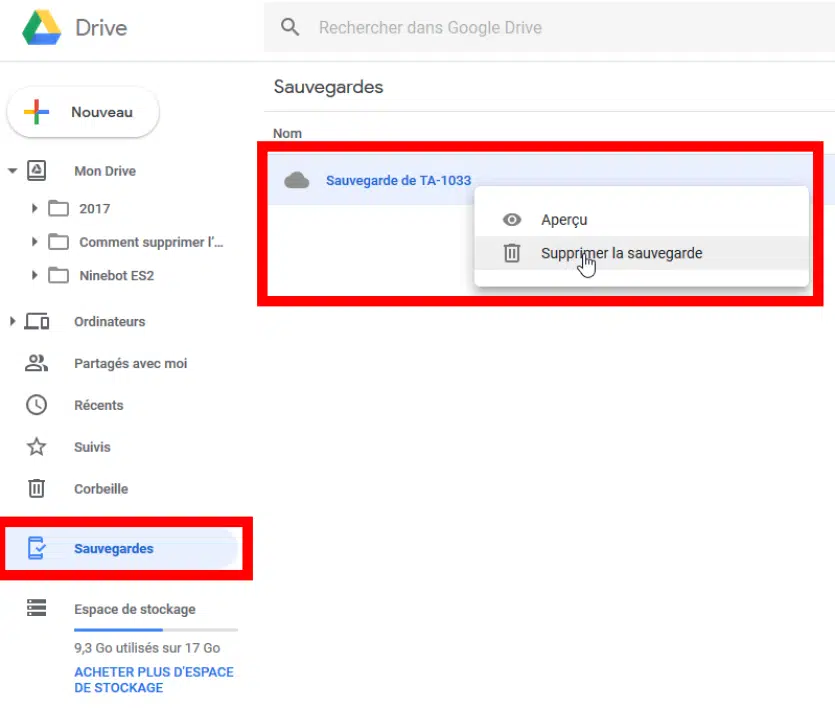835x708 pixels.
Task: Open Récents
Action: [99, 405]
